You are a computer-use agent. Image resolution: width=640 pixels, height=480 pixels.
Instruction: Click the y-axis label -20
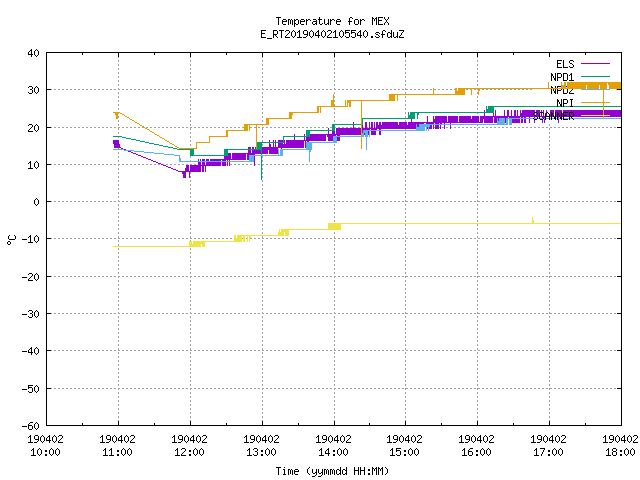click(31, 277)
